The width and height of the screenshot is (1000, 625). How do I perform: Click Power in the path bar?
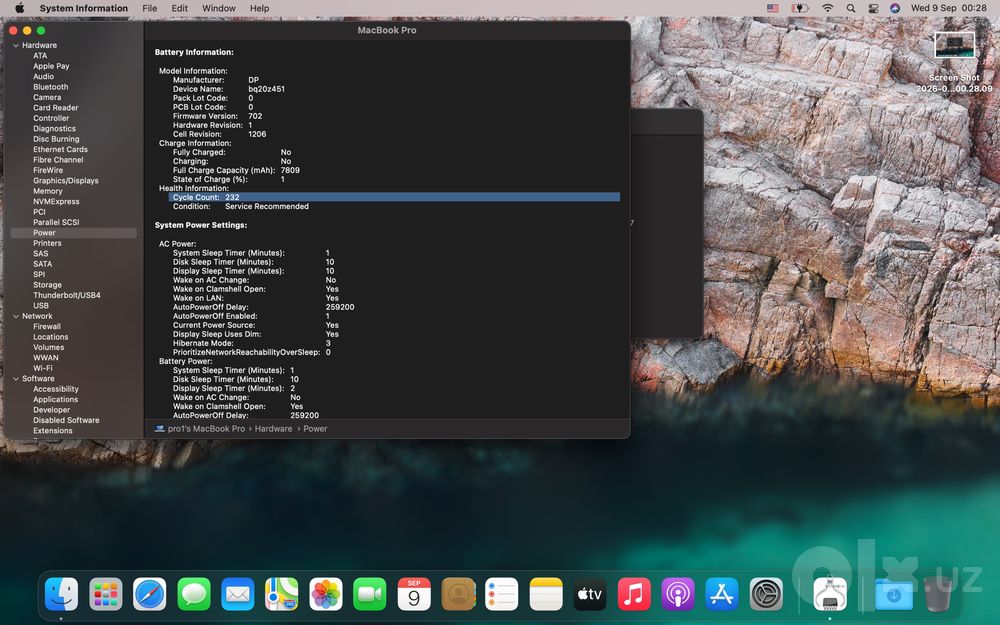pyautogui.click(x=315, y=429)
